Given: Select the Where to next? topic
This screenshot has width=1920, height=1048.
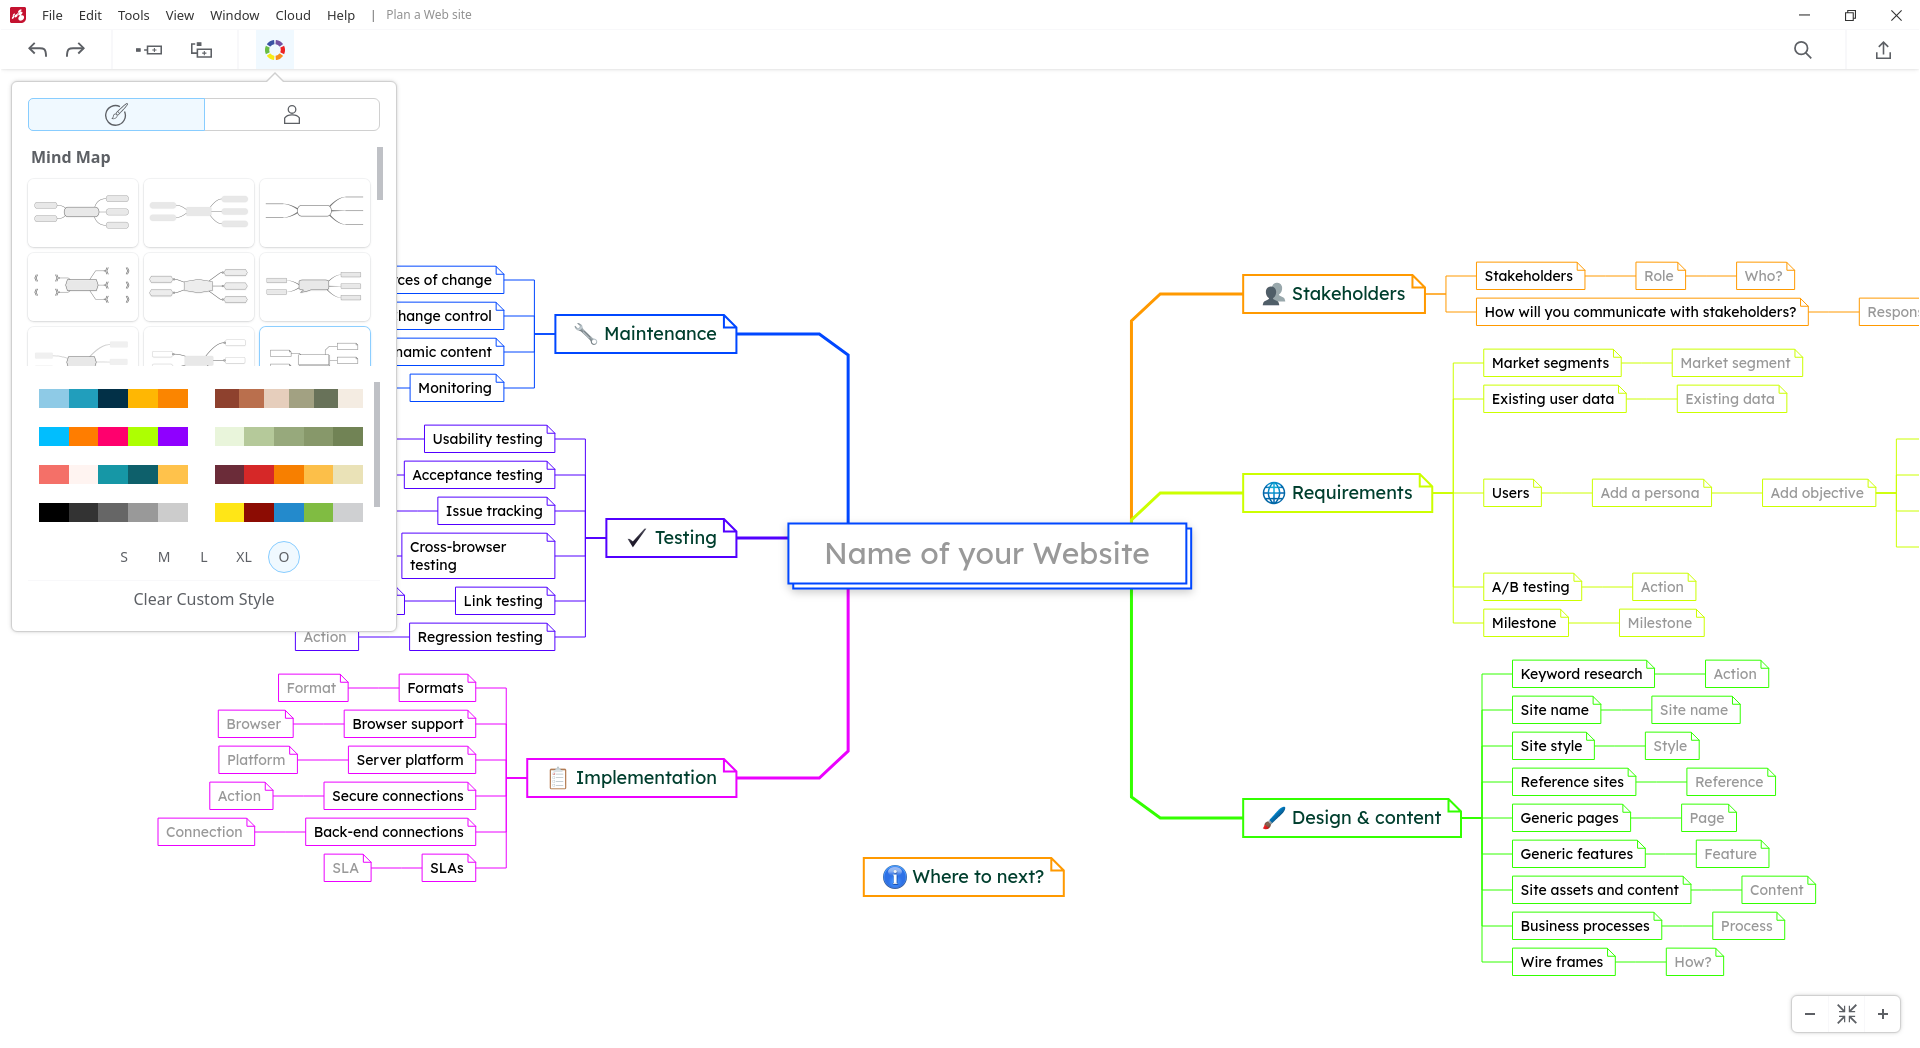Looking at the screenshot, I should pos(964,877).
